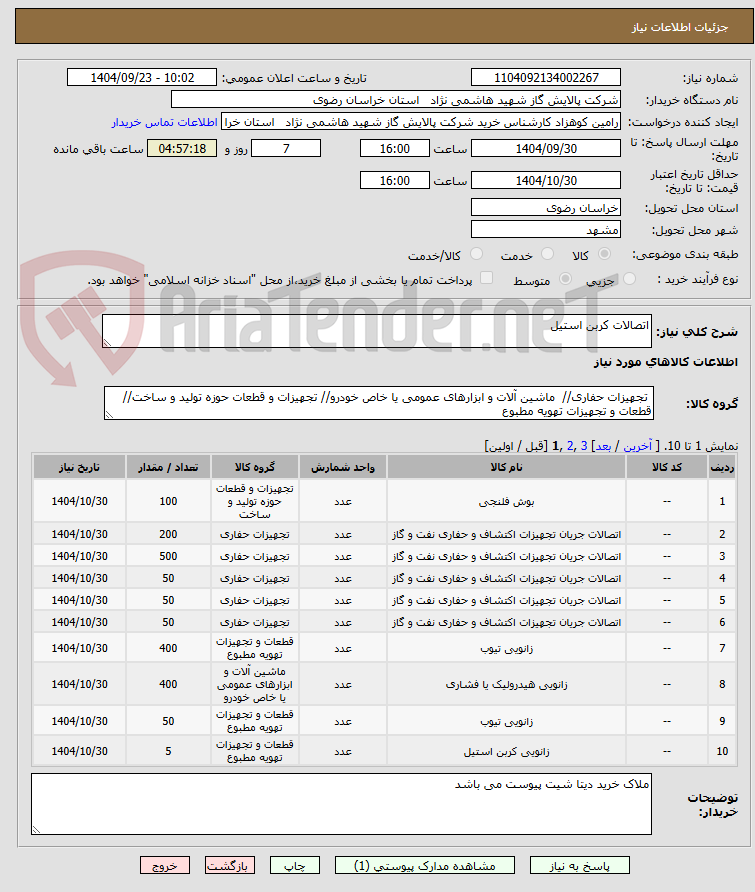Select row 8 زانویی هیدرولیک یا فشاری
Viewport: 755px width, 892px height.
click(506, 684)
